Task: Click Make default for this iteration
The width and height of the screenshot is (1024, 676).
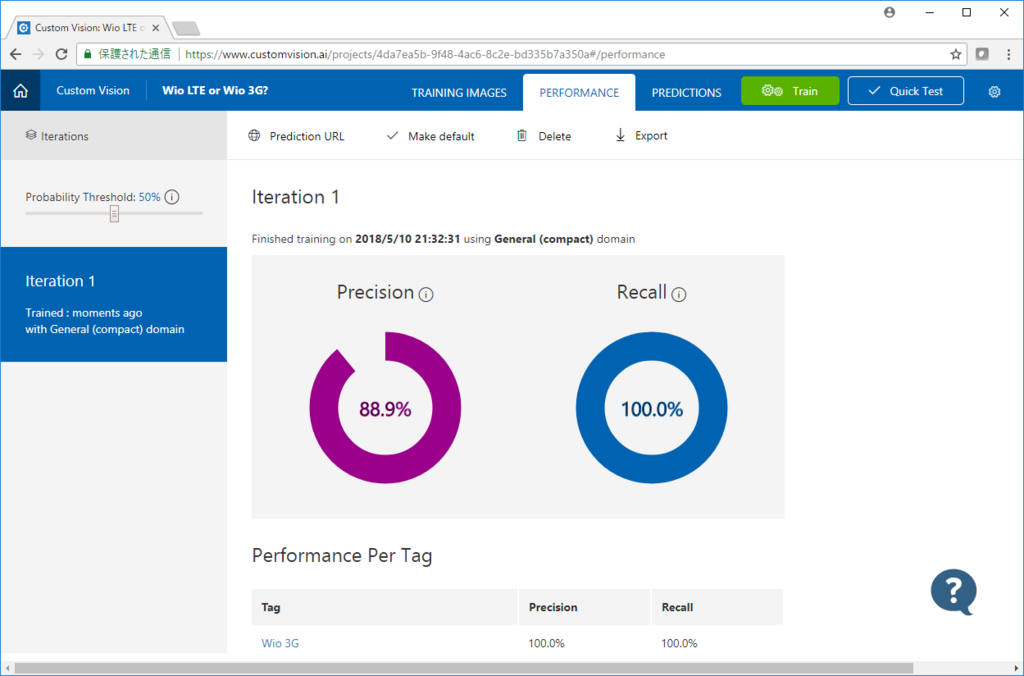Action: click(x=430, y=136)
